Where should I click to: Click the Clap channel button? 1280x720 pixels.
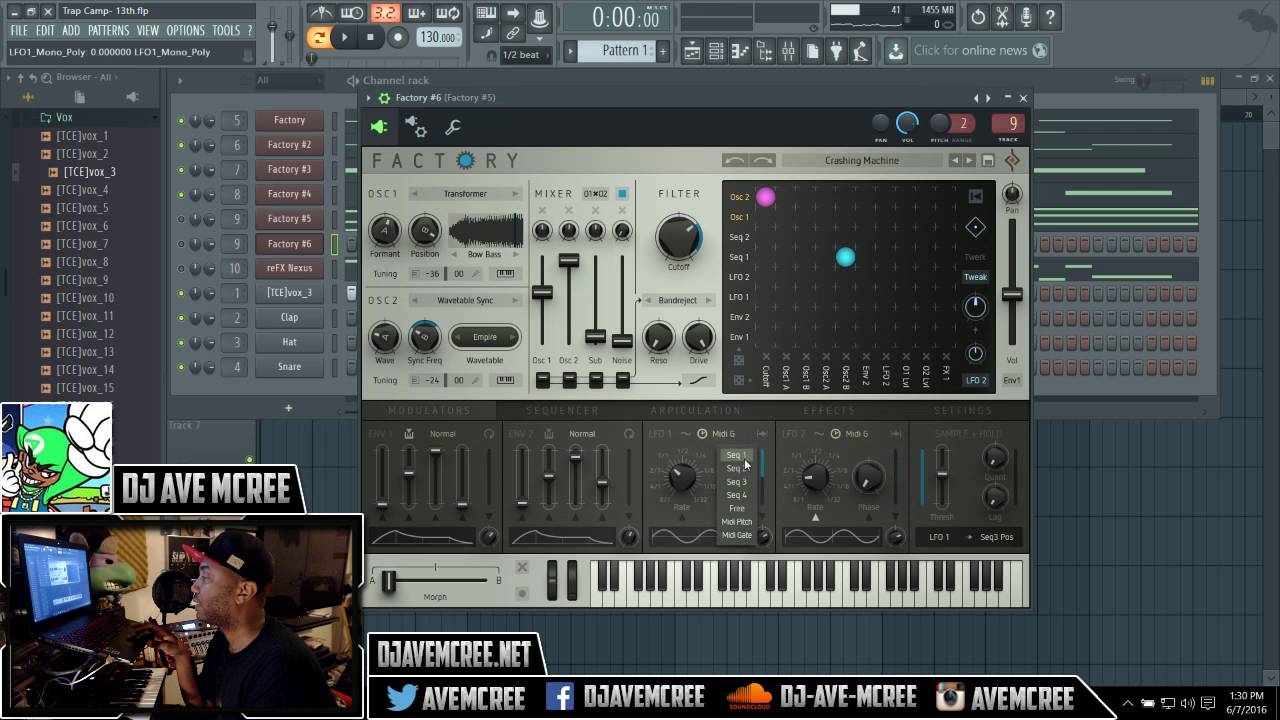pos(289,317)
